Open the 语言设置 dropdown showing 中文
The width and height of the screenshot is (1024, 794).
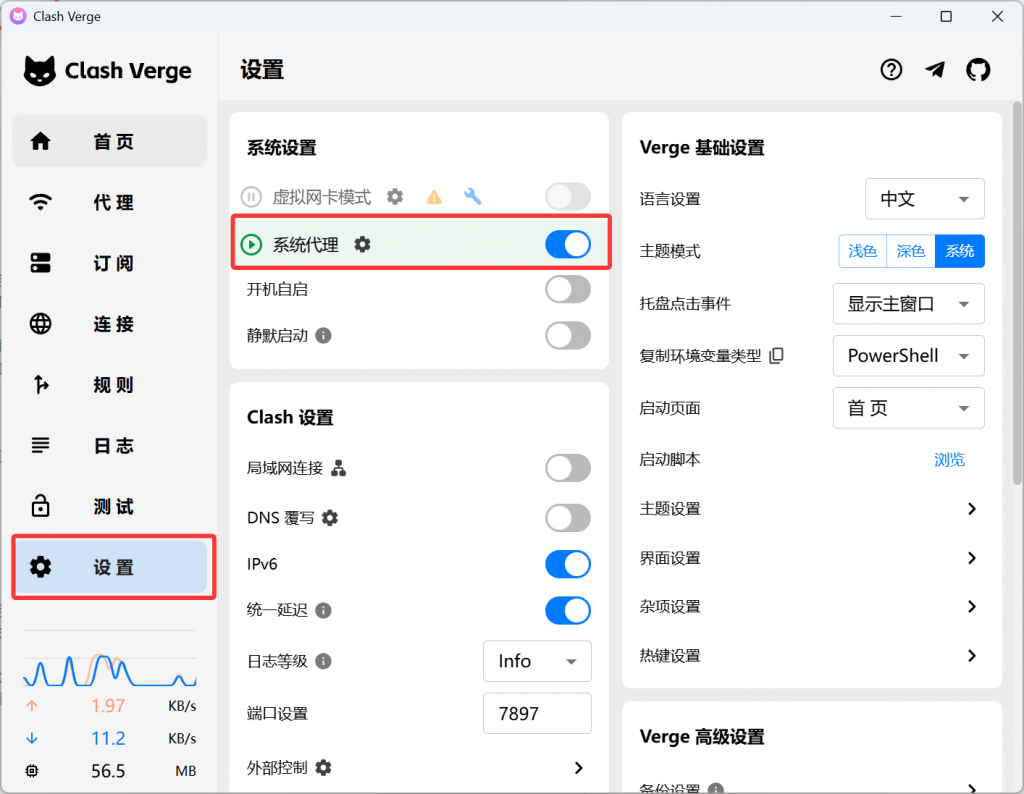tap(924, 199)
